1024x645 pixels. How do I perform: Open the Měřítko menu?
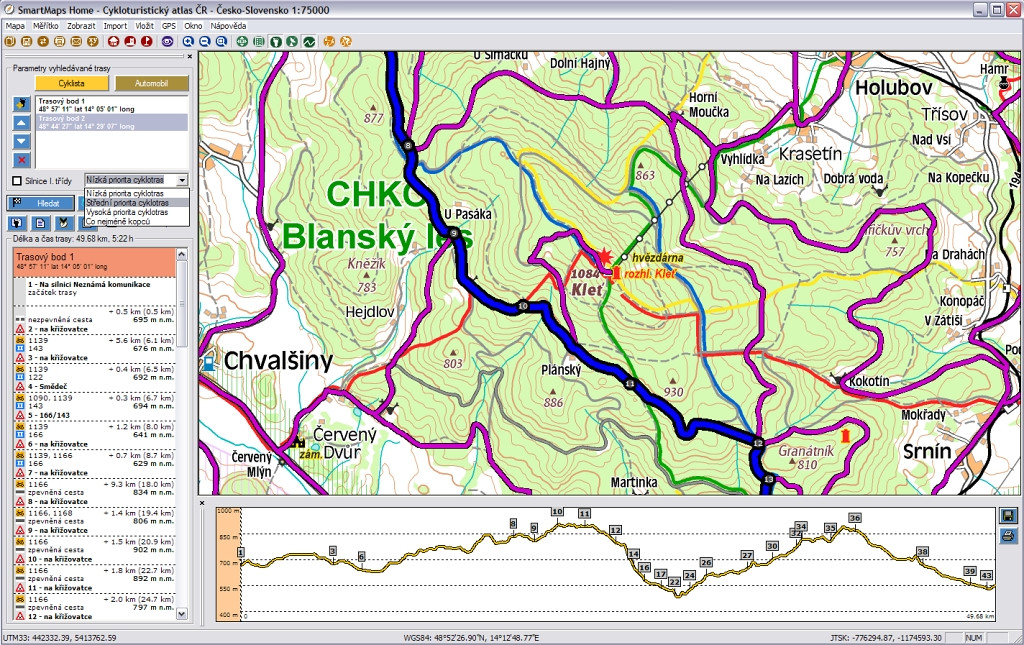pyautogui.click(x=46, y=26)
